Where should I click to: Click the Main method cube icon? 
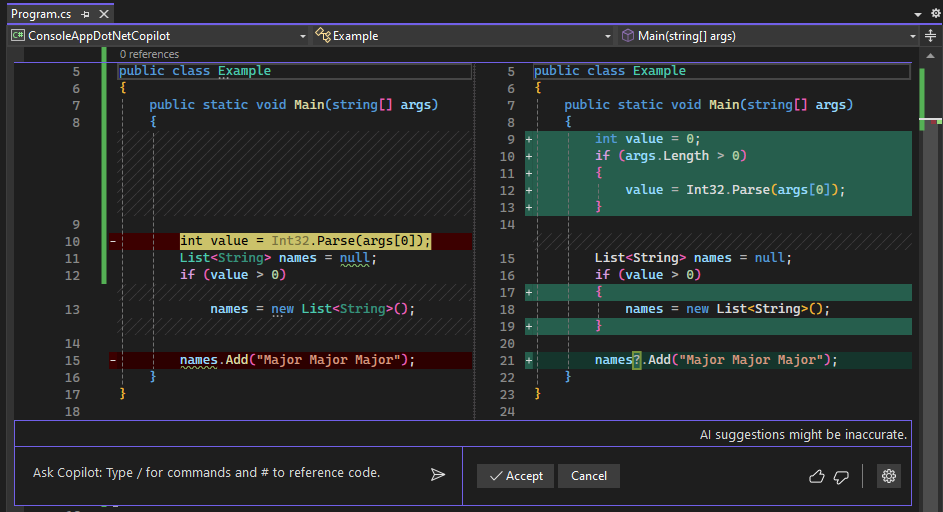627,36
